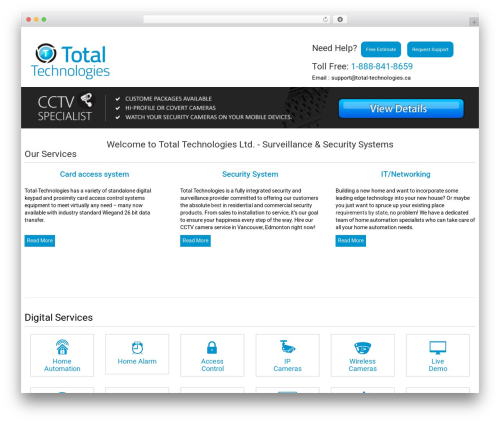Screen dimensions: 500x423
Task: Select the Home Automation house icon
Action: tap(62, 347)
